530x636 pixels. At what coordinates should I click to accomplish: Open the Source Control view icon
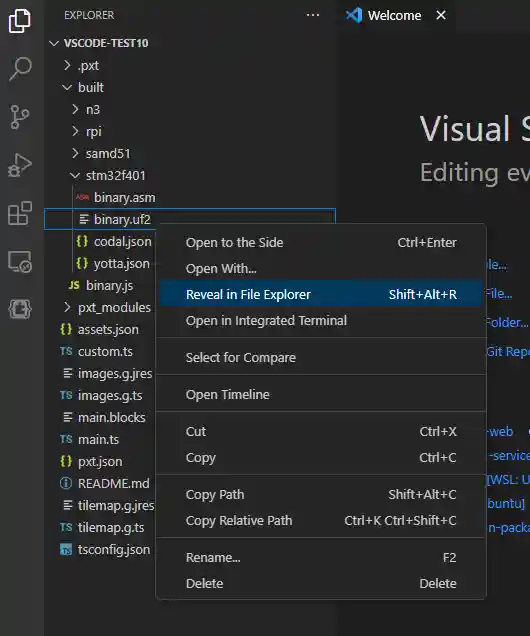coord(19,117)
